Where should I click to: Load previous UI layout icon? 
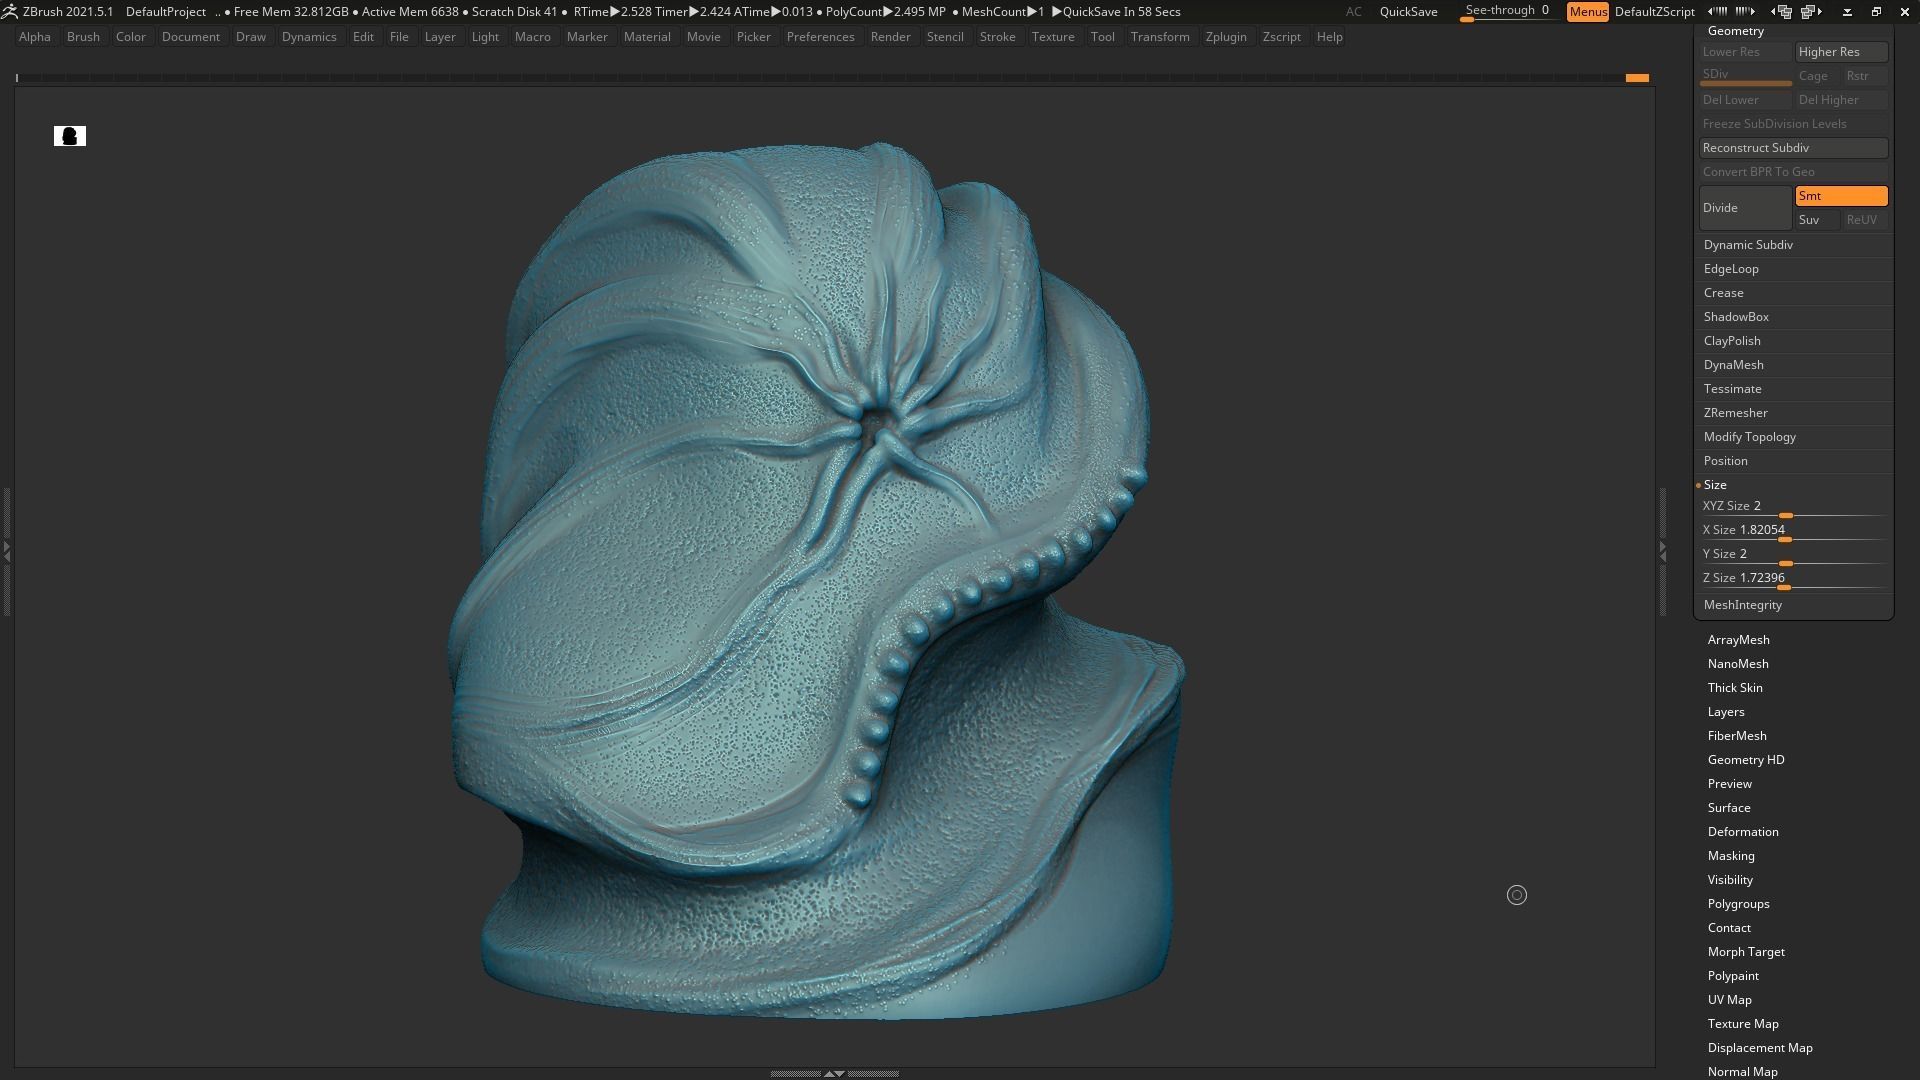tap(1781, 11)
